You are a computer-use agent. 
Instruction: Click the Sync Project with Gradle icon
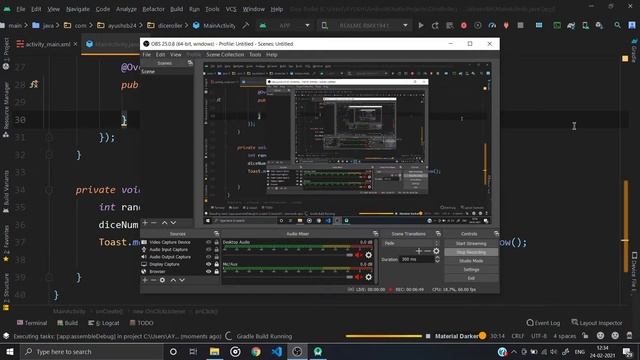571,25
